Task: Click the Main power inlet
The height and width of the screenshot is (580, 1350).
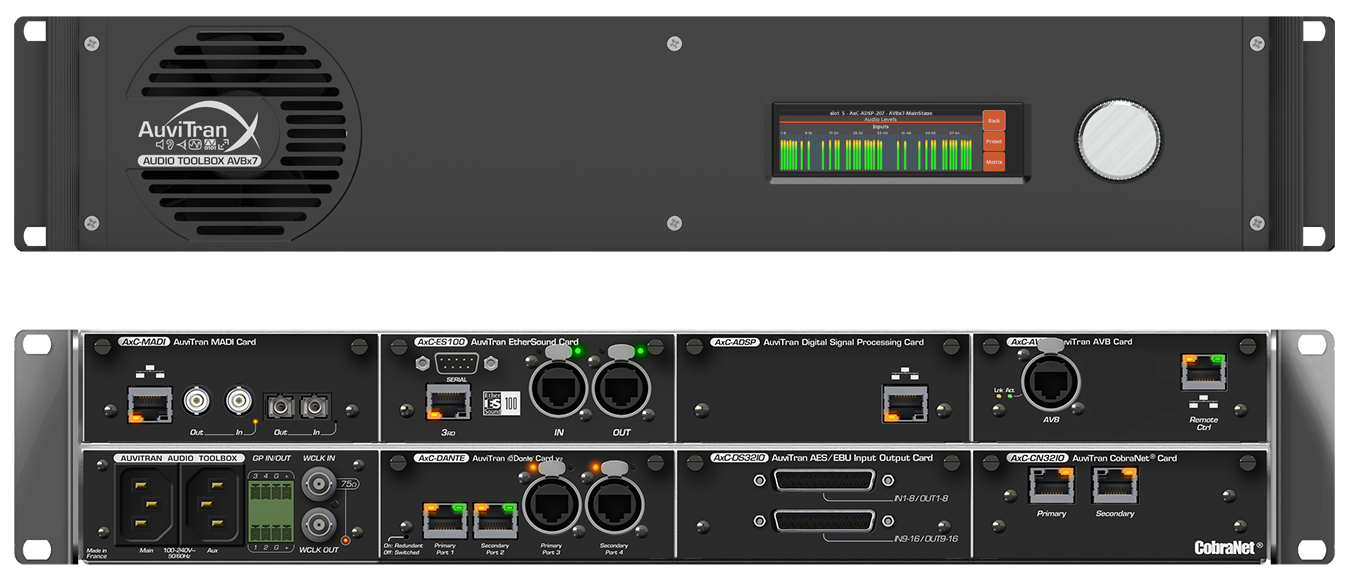Action: tap(147, 504)
